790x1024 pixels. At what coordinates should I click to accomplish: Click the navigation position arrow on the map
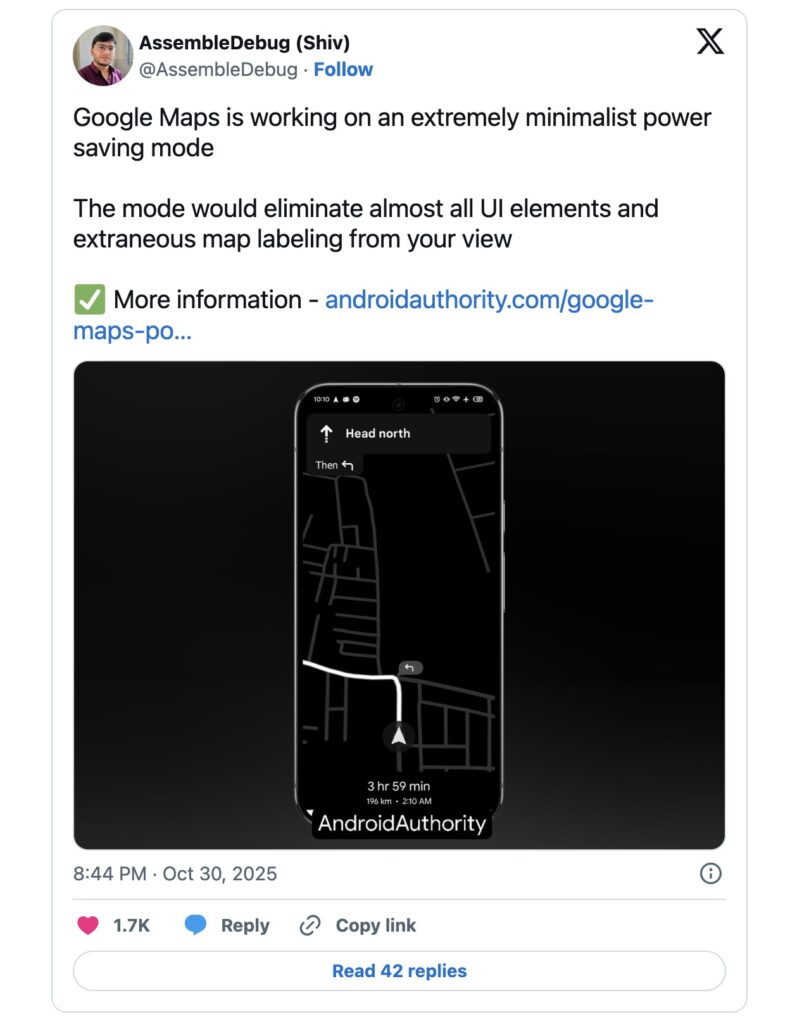tap(399, 737)
